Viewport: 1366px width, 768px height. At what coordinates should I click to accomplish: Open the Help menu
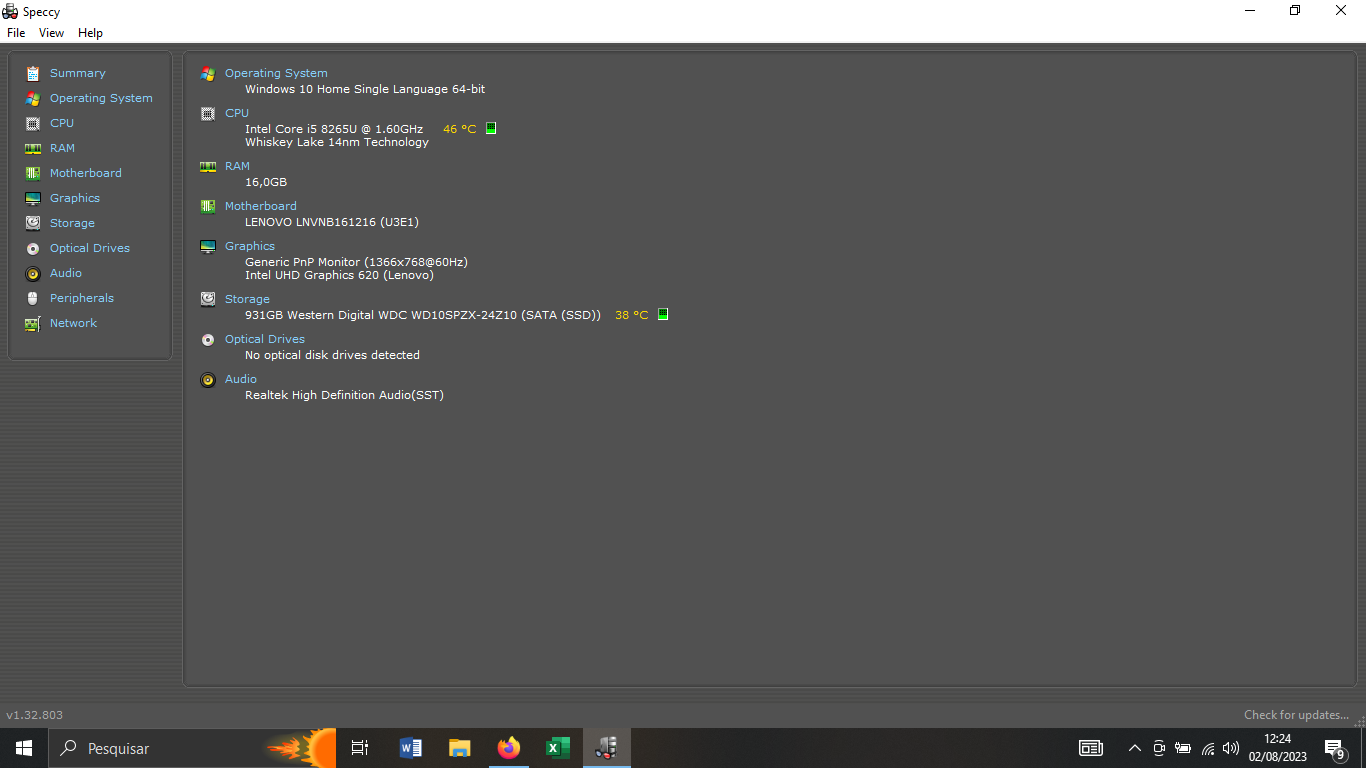point(90,33)
